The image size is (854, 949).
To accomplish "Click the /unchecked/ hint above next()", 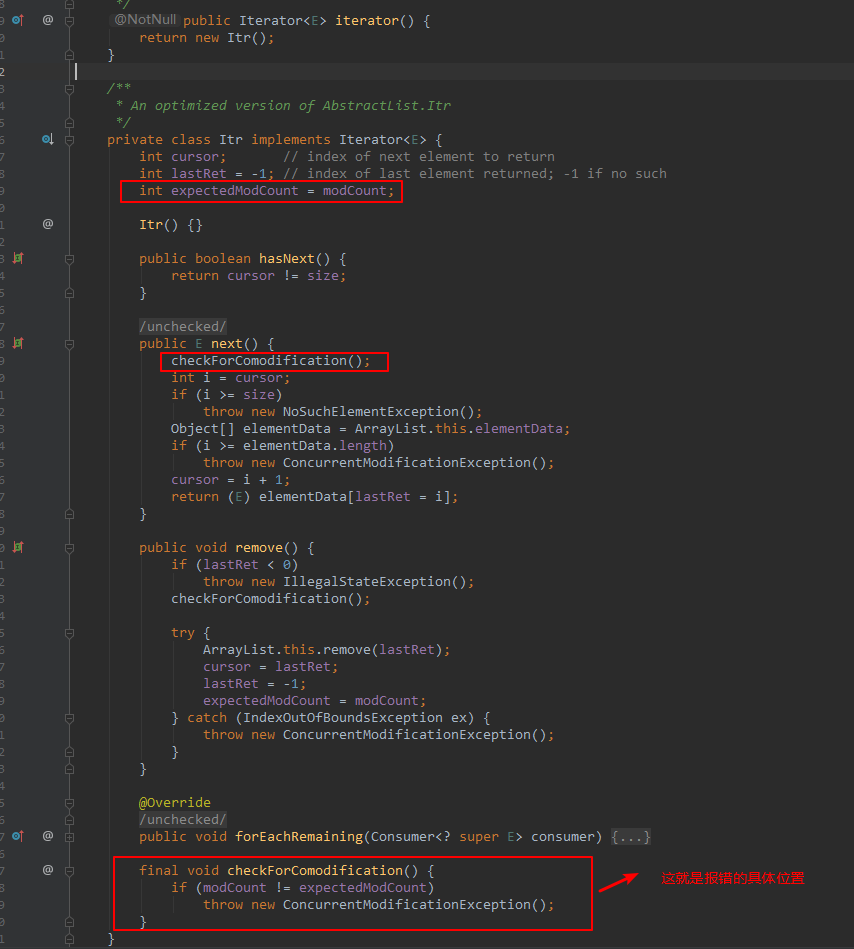I will click(183, 326).
